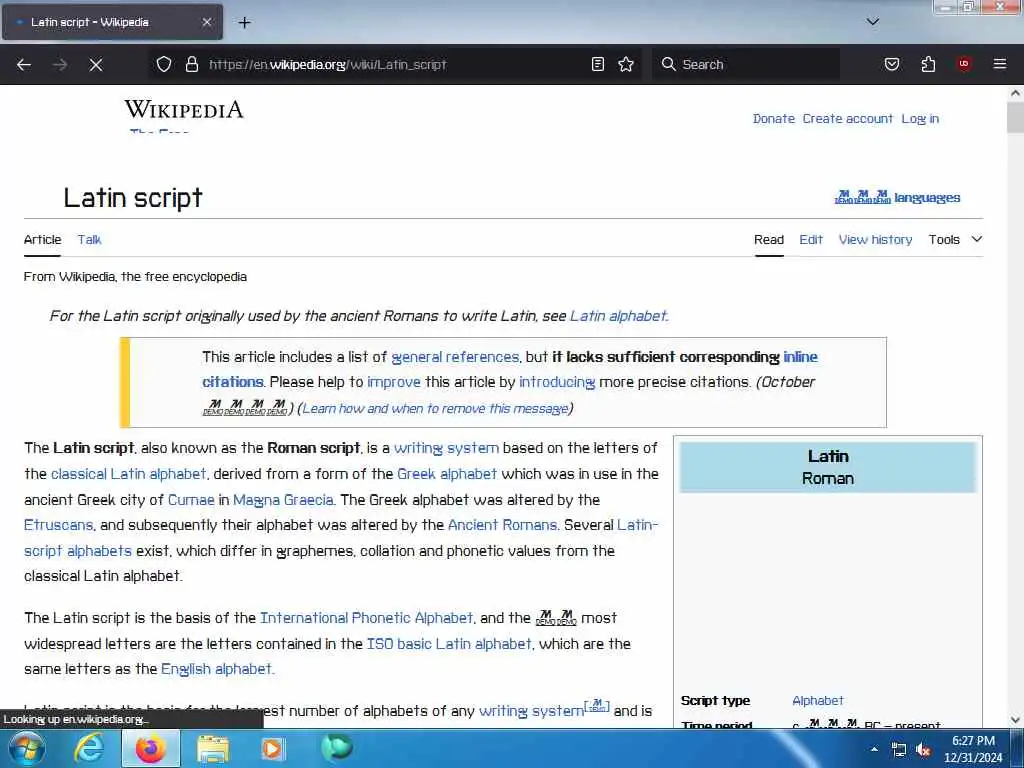
Task: Launch Internet Explorer from taskbar
Action: [x=89, y=748]
